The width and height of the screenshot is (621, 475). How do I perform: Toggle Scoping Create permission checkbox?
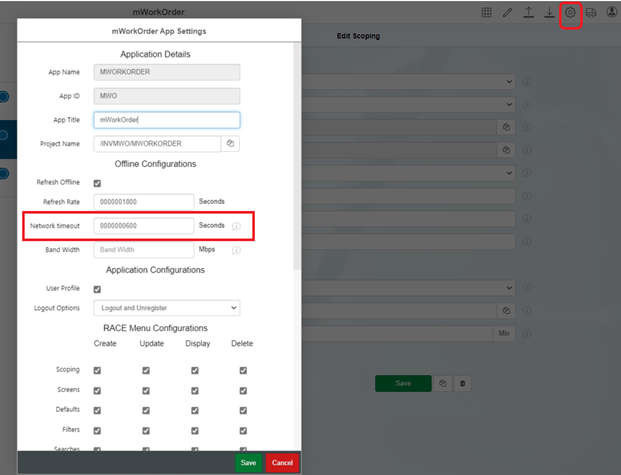97,370
